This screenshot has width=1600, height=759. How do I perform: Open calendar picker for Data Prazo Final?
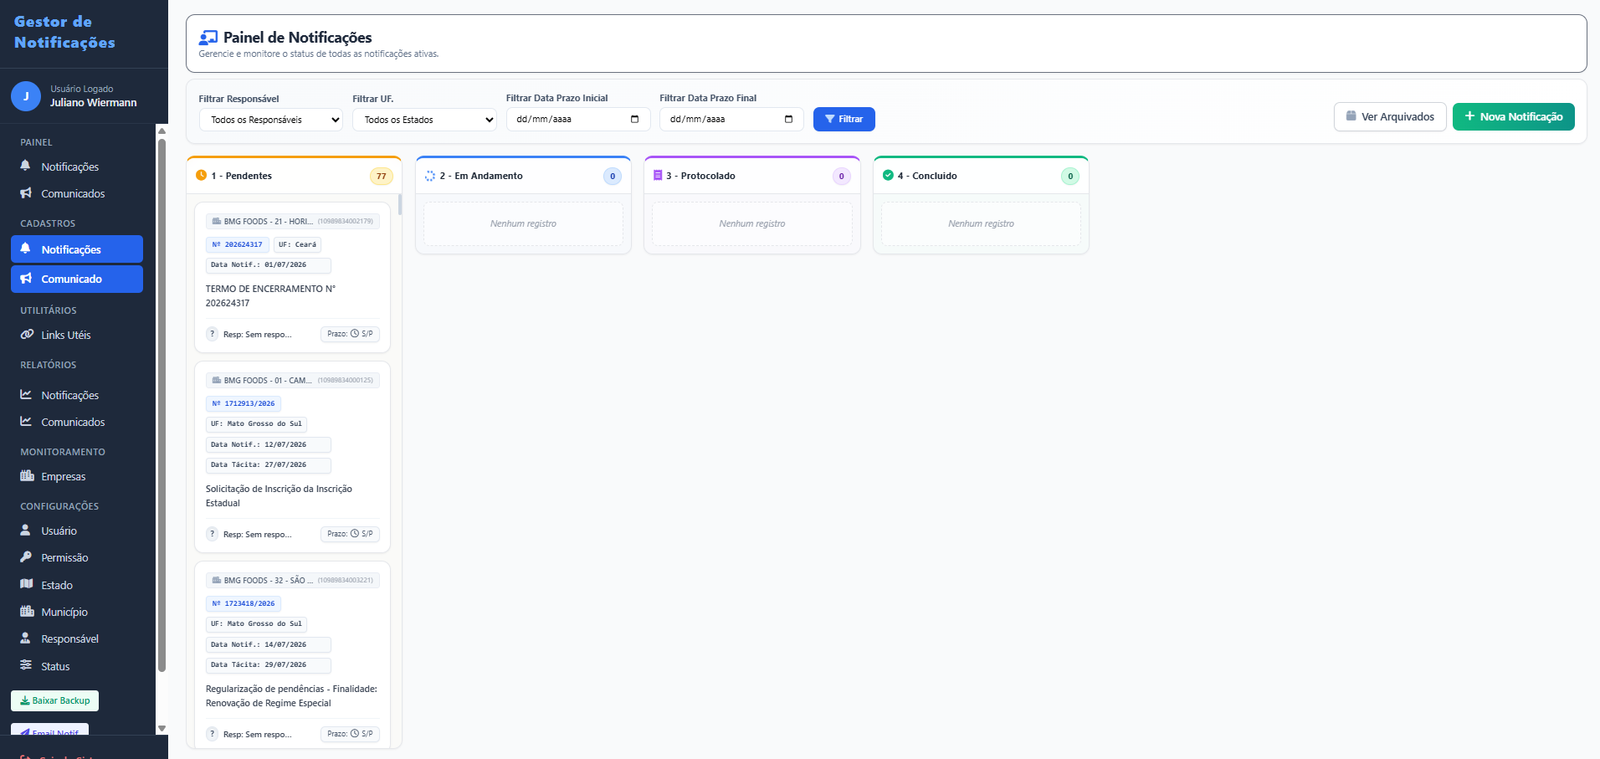click(x=789, y=119)
